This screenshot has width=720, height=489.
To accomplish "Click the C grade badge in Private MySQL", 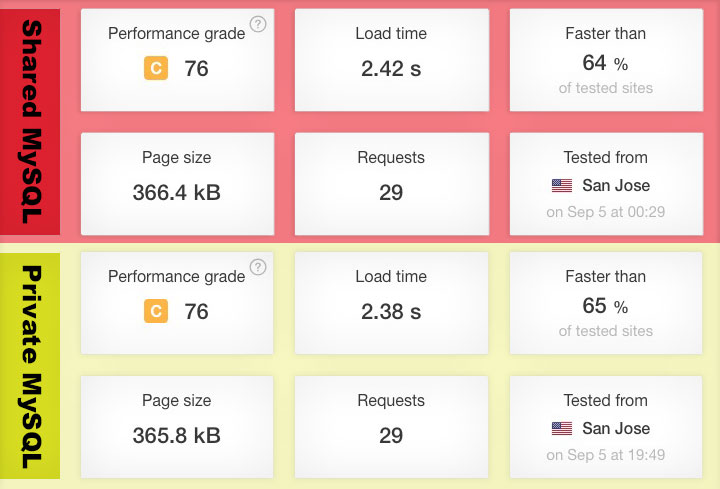I will [156, 311].
